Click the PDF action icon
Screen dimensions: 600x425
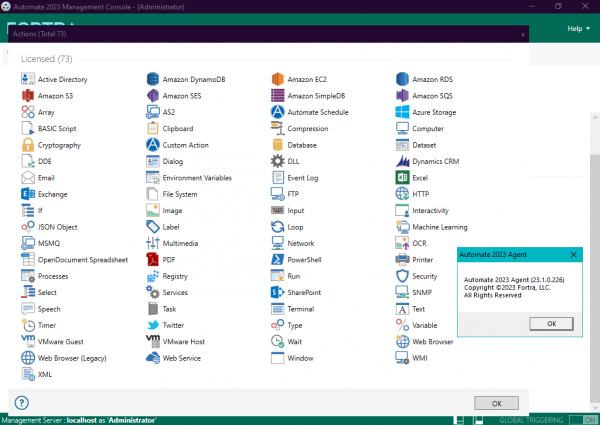(153, 259)
